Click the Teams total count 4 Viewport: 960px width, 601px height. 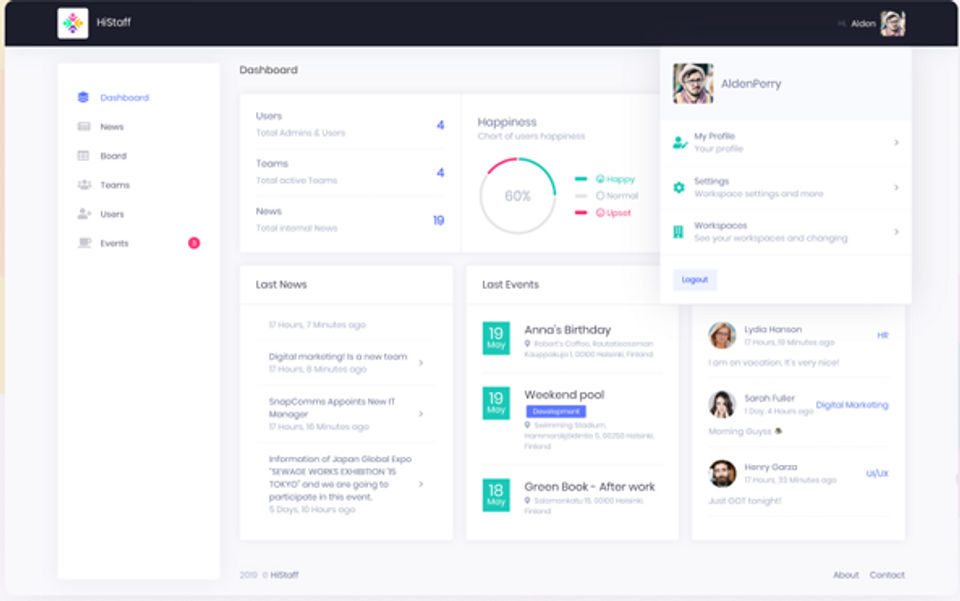click(440, 173)
